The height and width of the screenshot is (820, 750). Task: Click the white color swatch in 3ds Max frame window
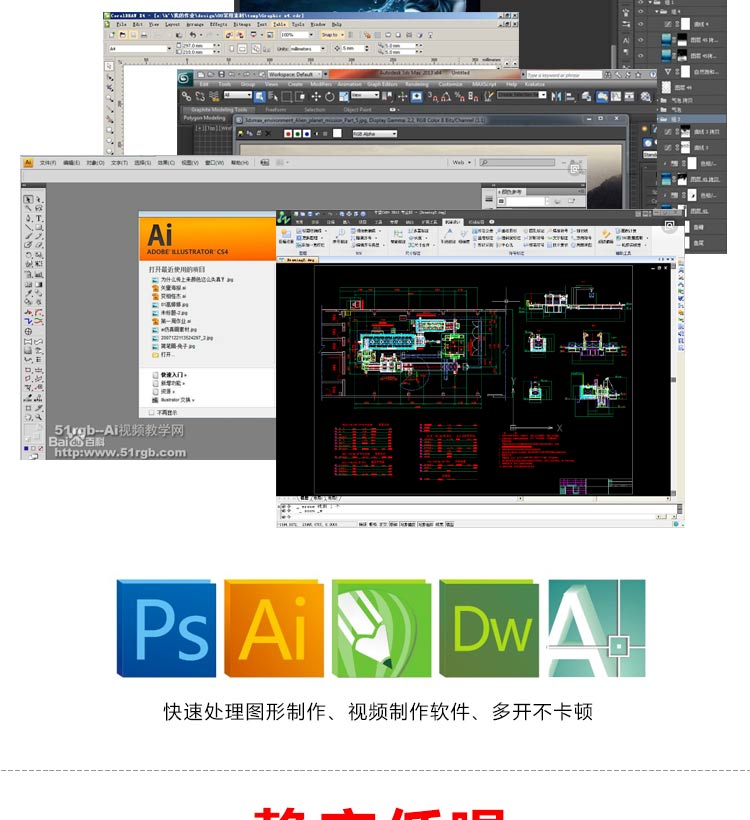coord(337,134)
